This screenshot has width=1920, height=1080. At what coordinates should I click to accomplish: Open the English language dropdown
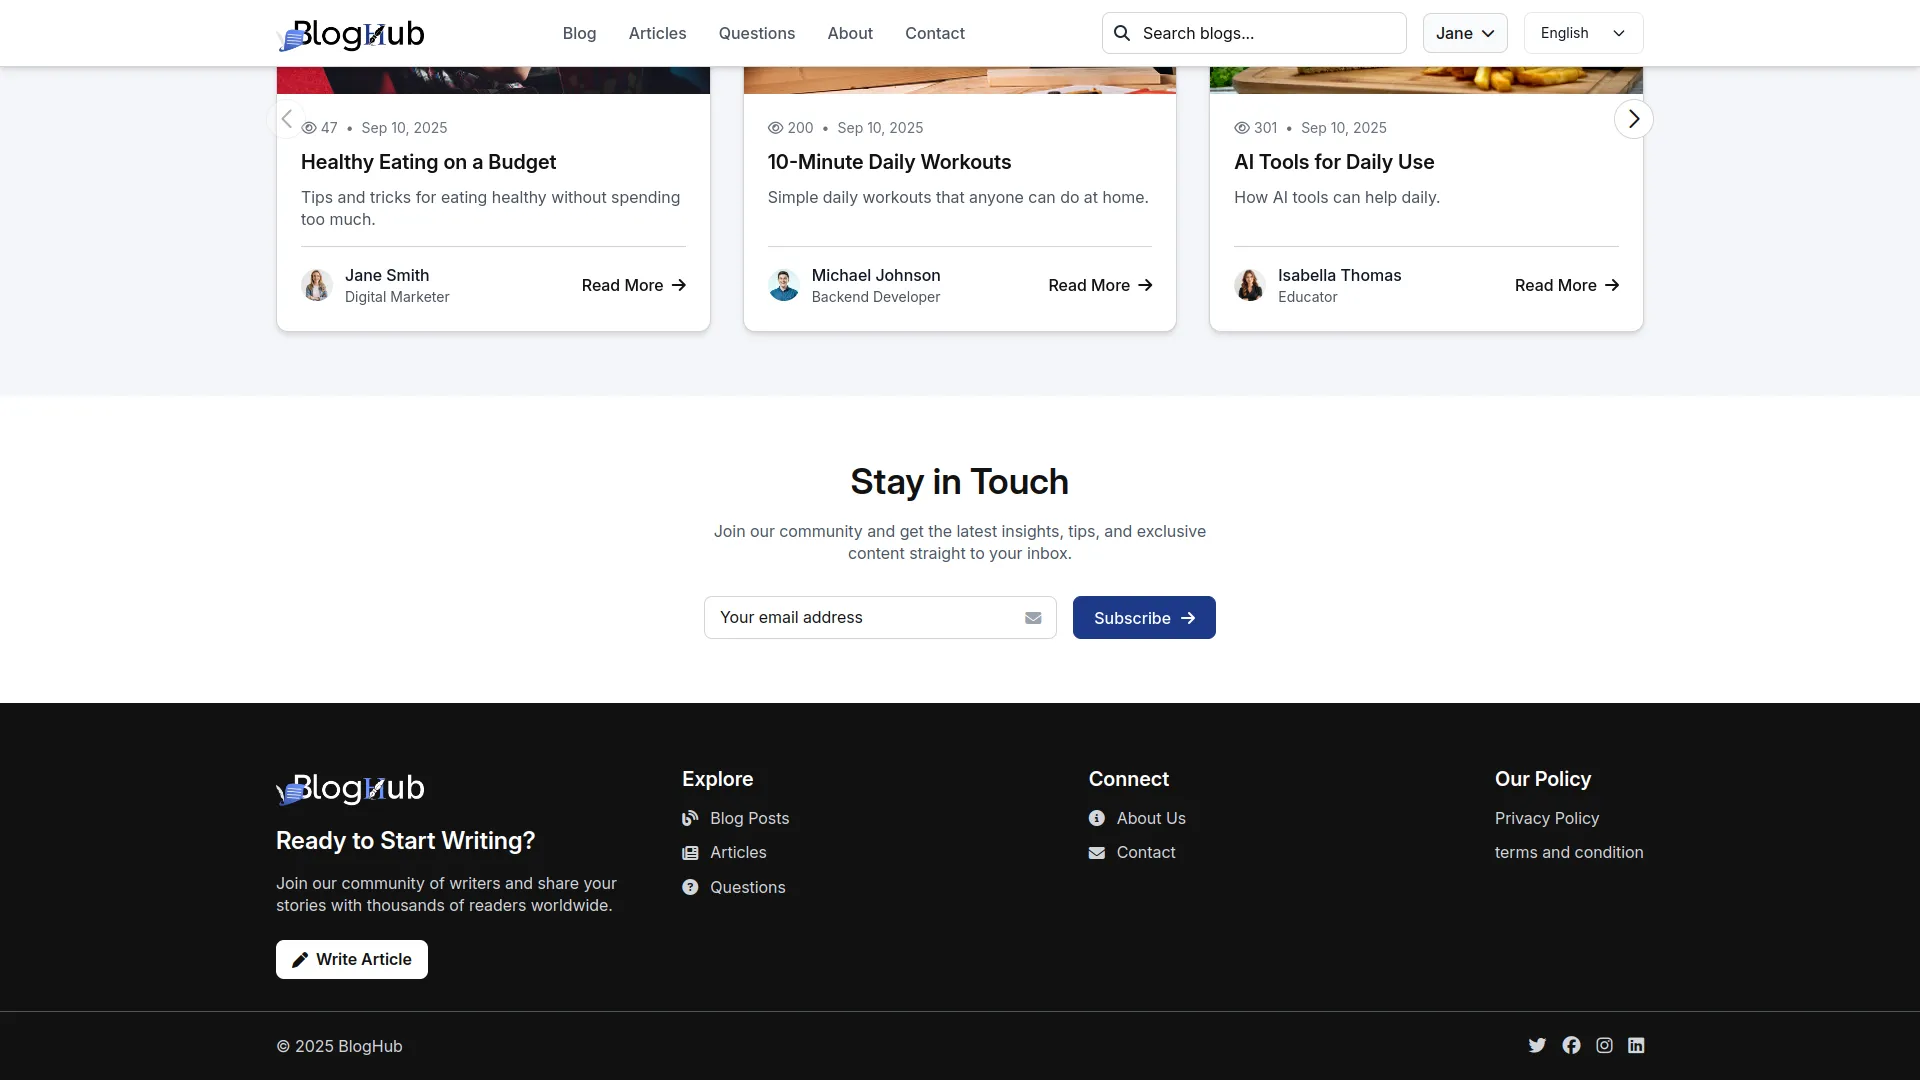(x=1582, y=33)
